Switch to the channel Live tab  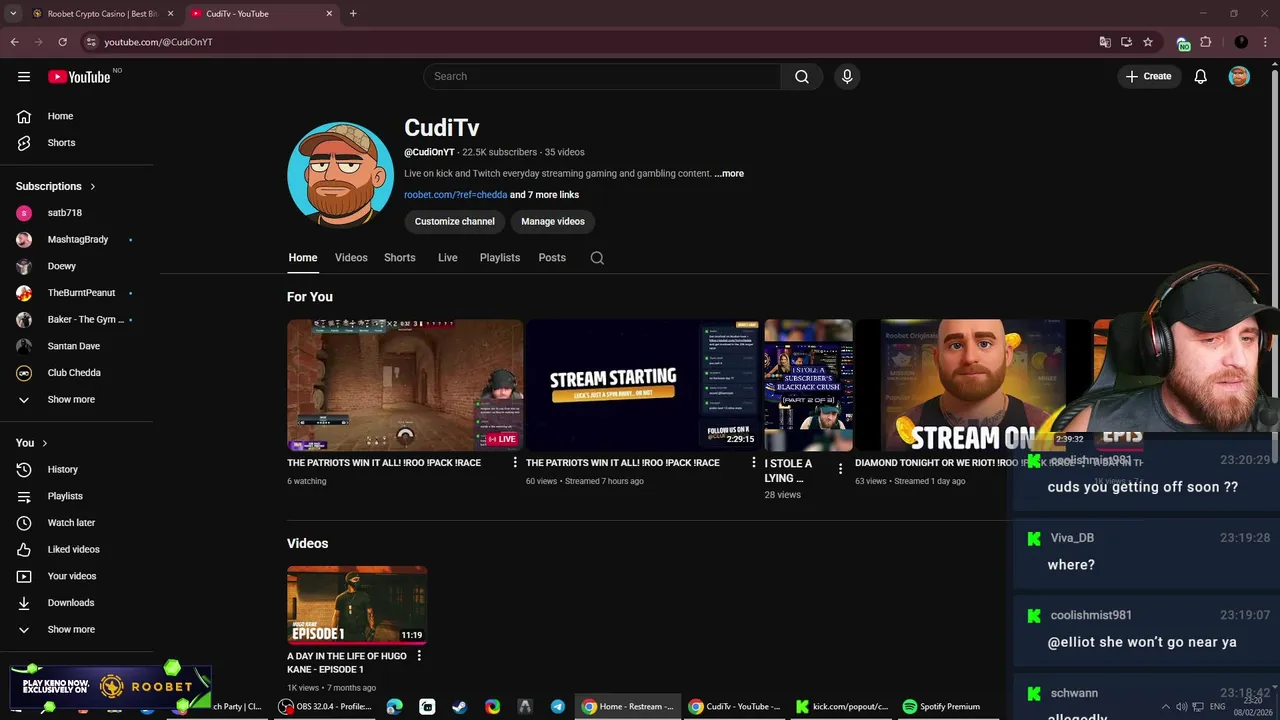448,258
